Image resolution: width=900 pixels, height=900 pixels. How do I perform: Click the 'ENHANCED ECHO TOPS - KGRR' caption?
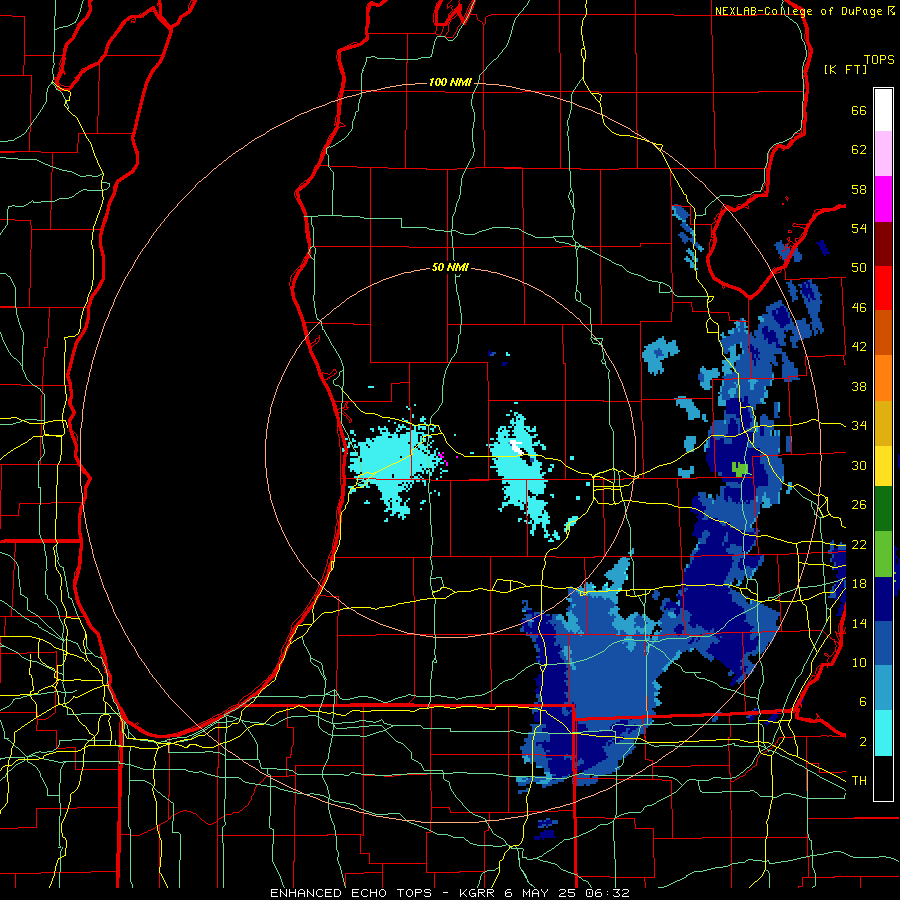tap(382, 893)
